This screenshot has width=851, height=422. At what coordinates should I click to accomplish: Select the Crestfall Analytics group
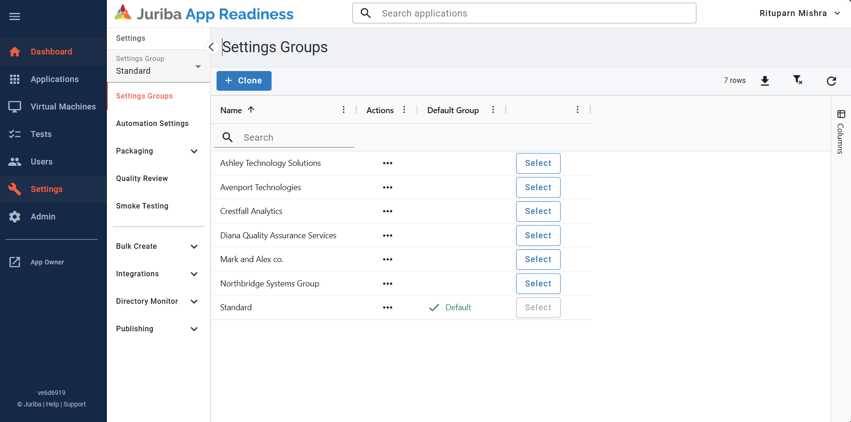coord(538,211)
